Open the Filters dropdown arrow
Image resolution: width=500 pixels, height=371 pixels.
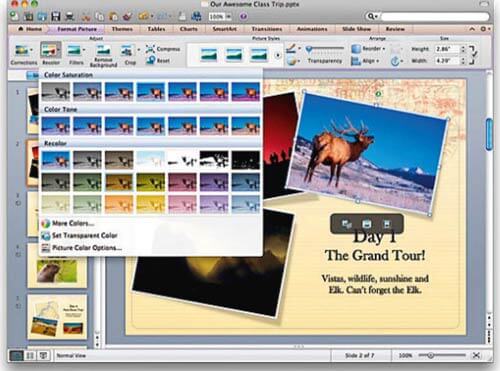(84, 50)
